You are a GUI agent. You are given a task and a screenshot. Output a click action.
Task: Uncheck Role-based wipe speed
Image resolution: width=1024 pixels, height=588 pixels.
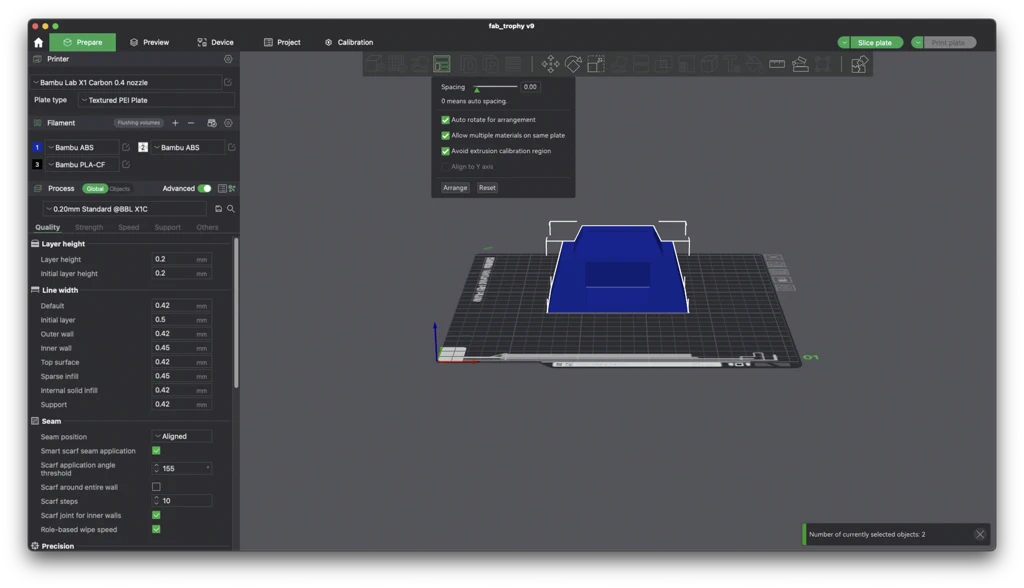(156, 529)
